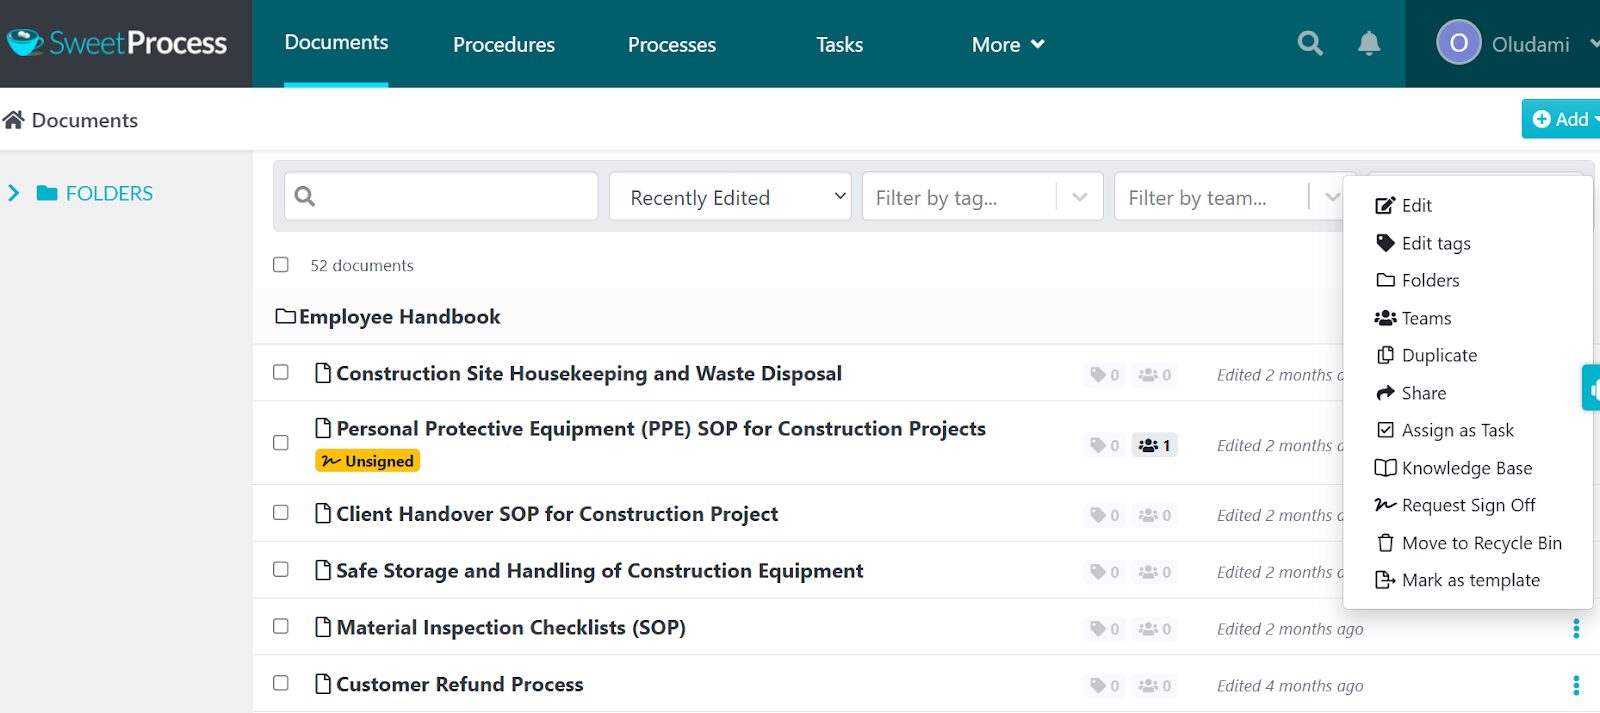
Task: Click teams count icon for Construction Site Housekeeping
Action: coord(1155,375)
